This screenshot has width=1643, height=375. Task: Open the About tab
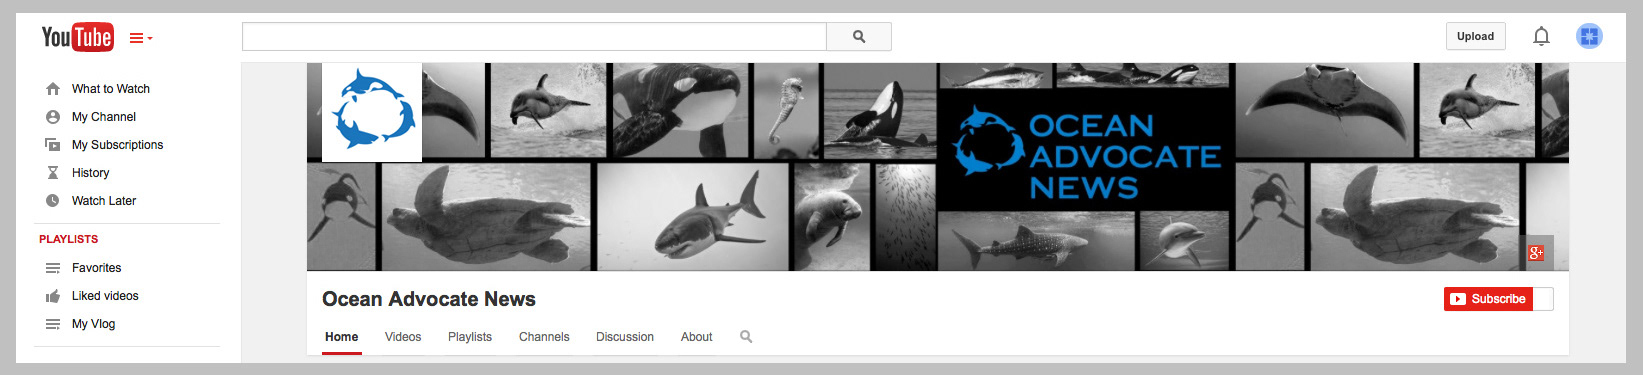click(697, 337)
